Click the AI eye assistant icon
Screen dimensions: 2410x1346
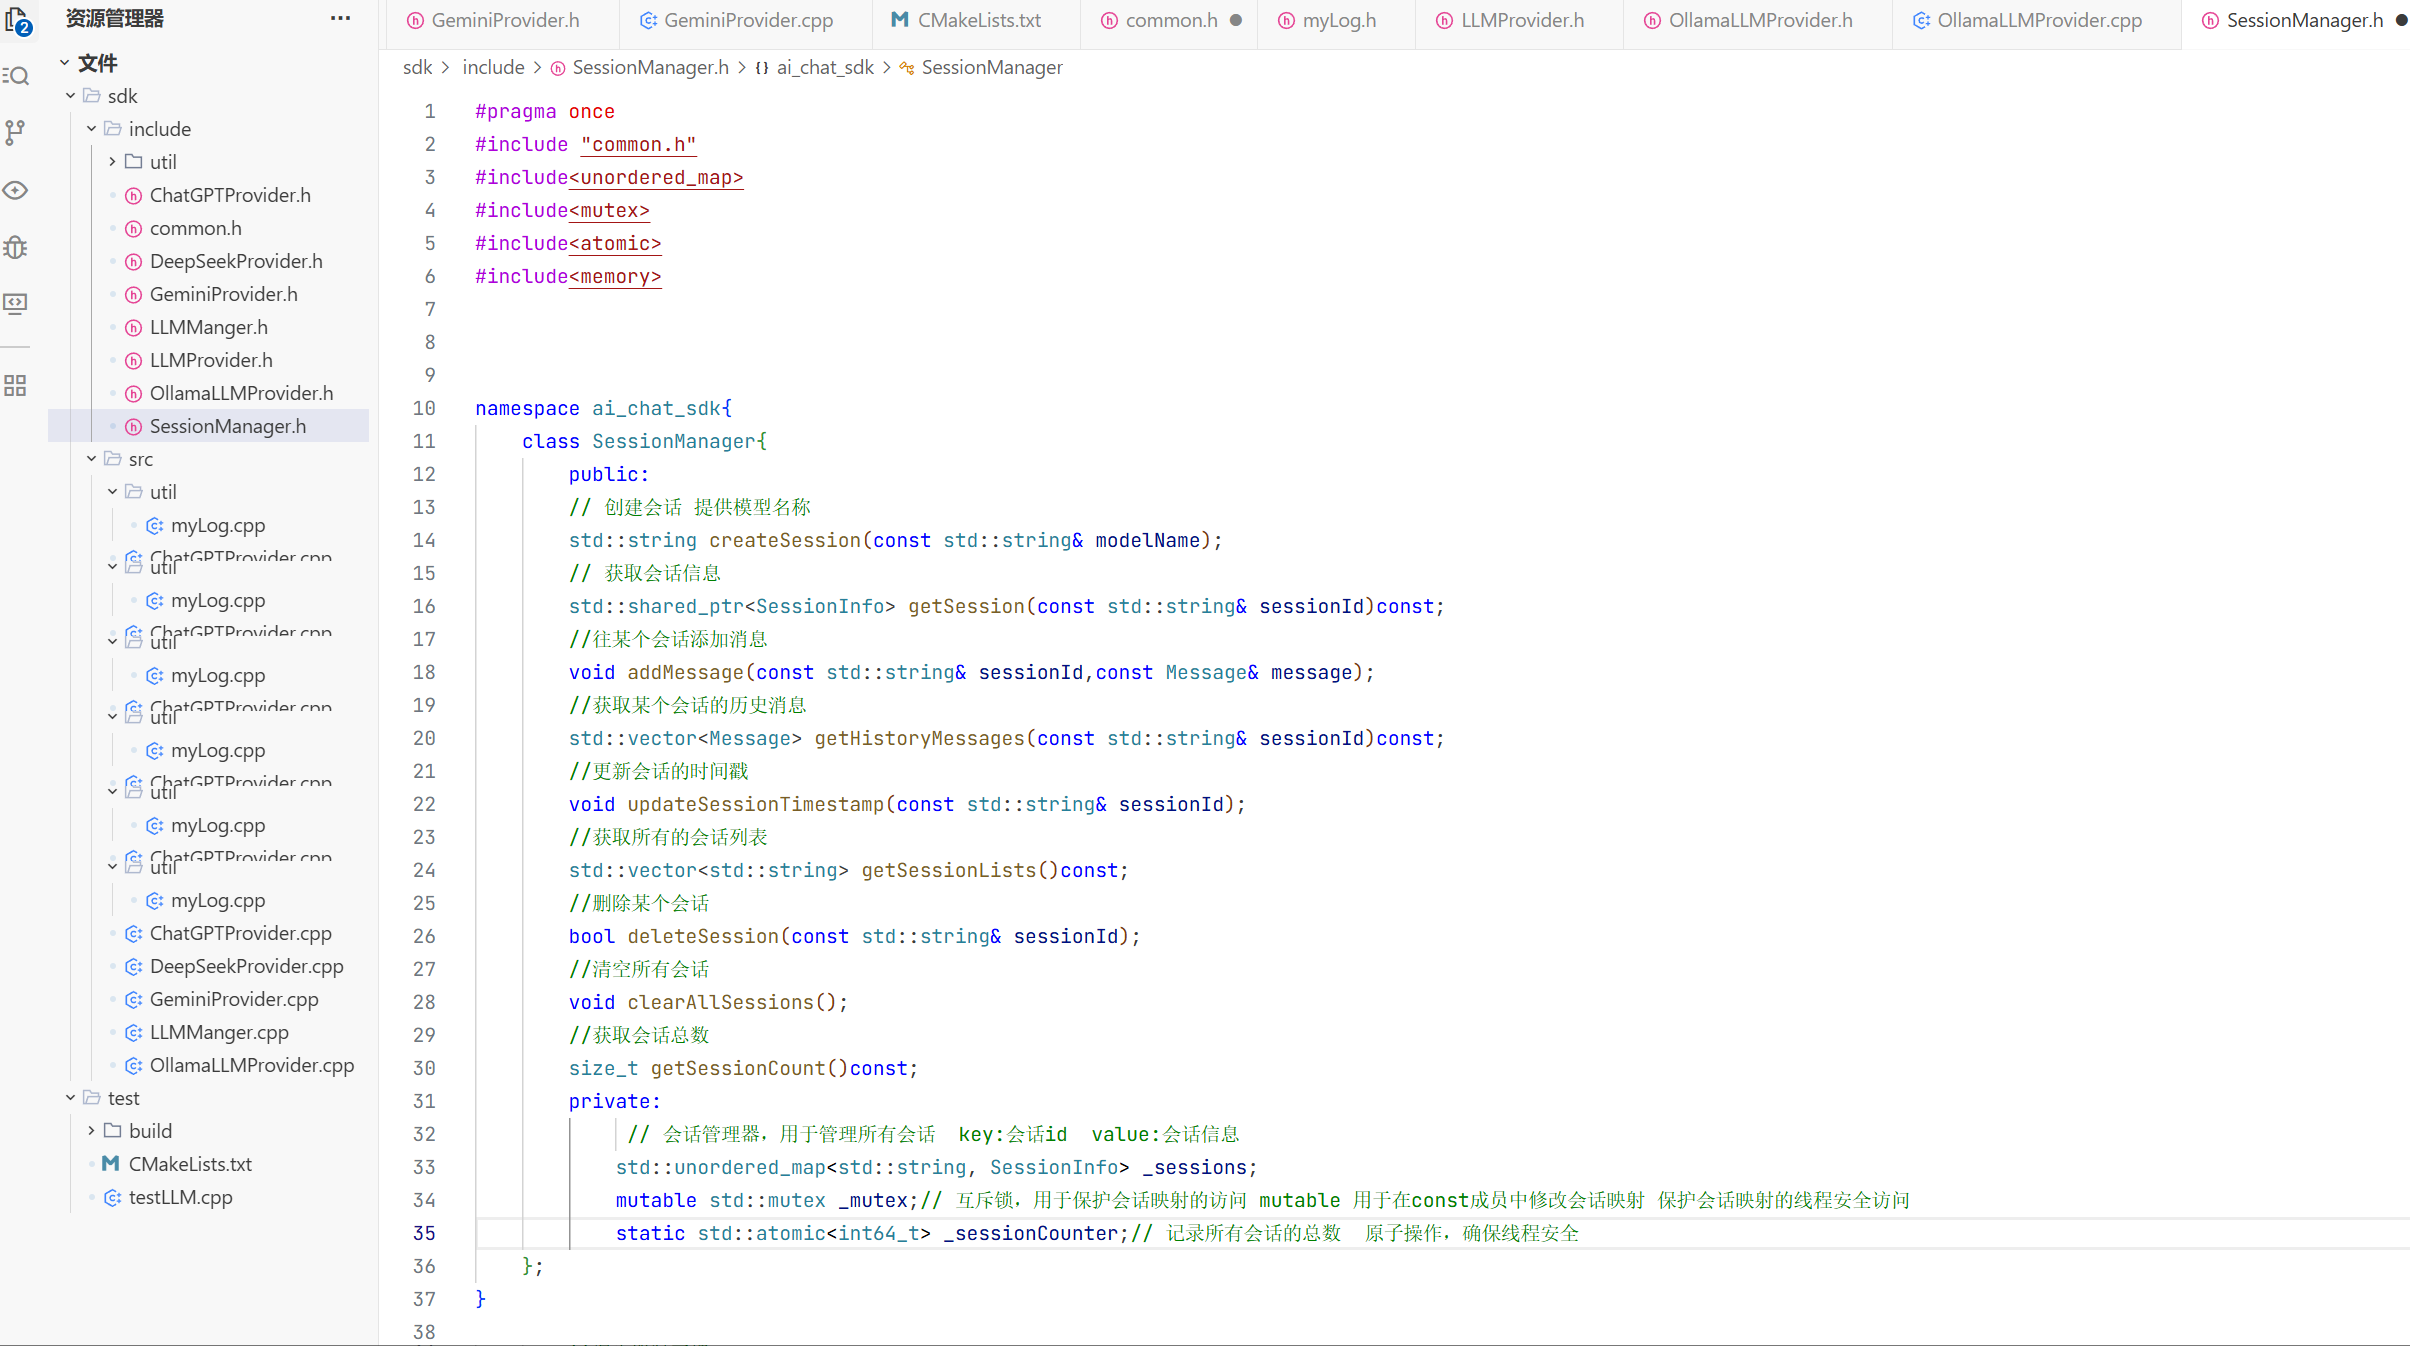click(x=16, y=190)
